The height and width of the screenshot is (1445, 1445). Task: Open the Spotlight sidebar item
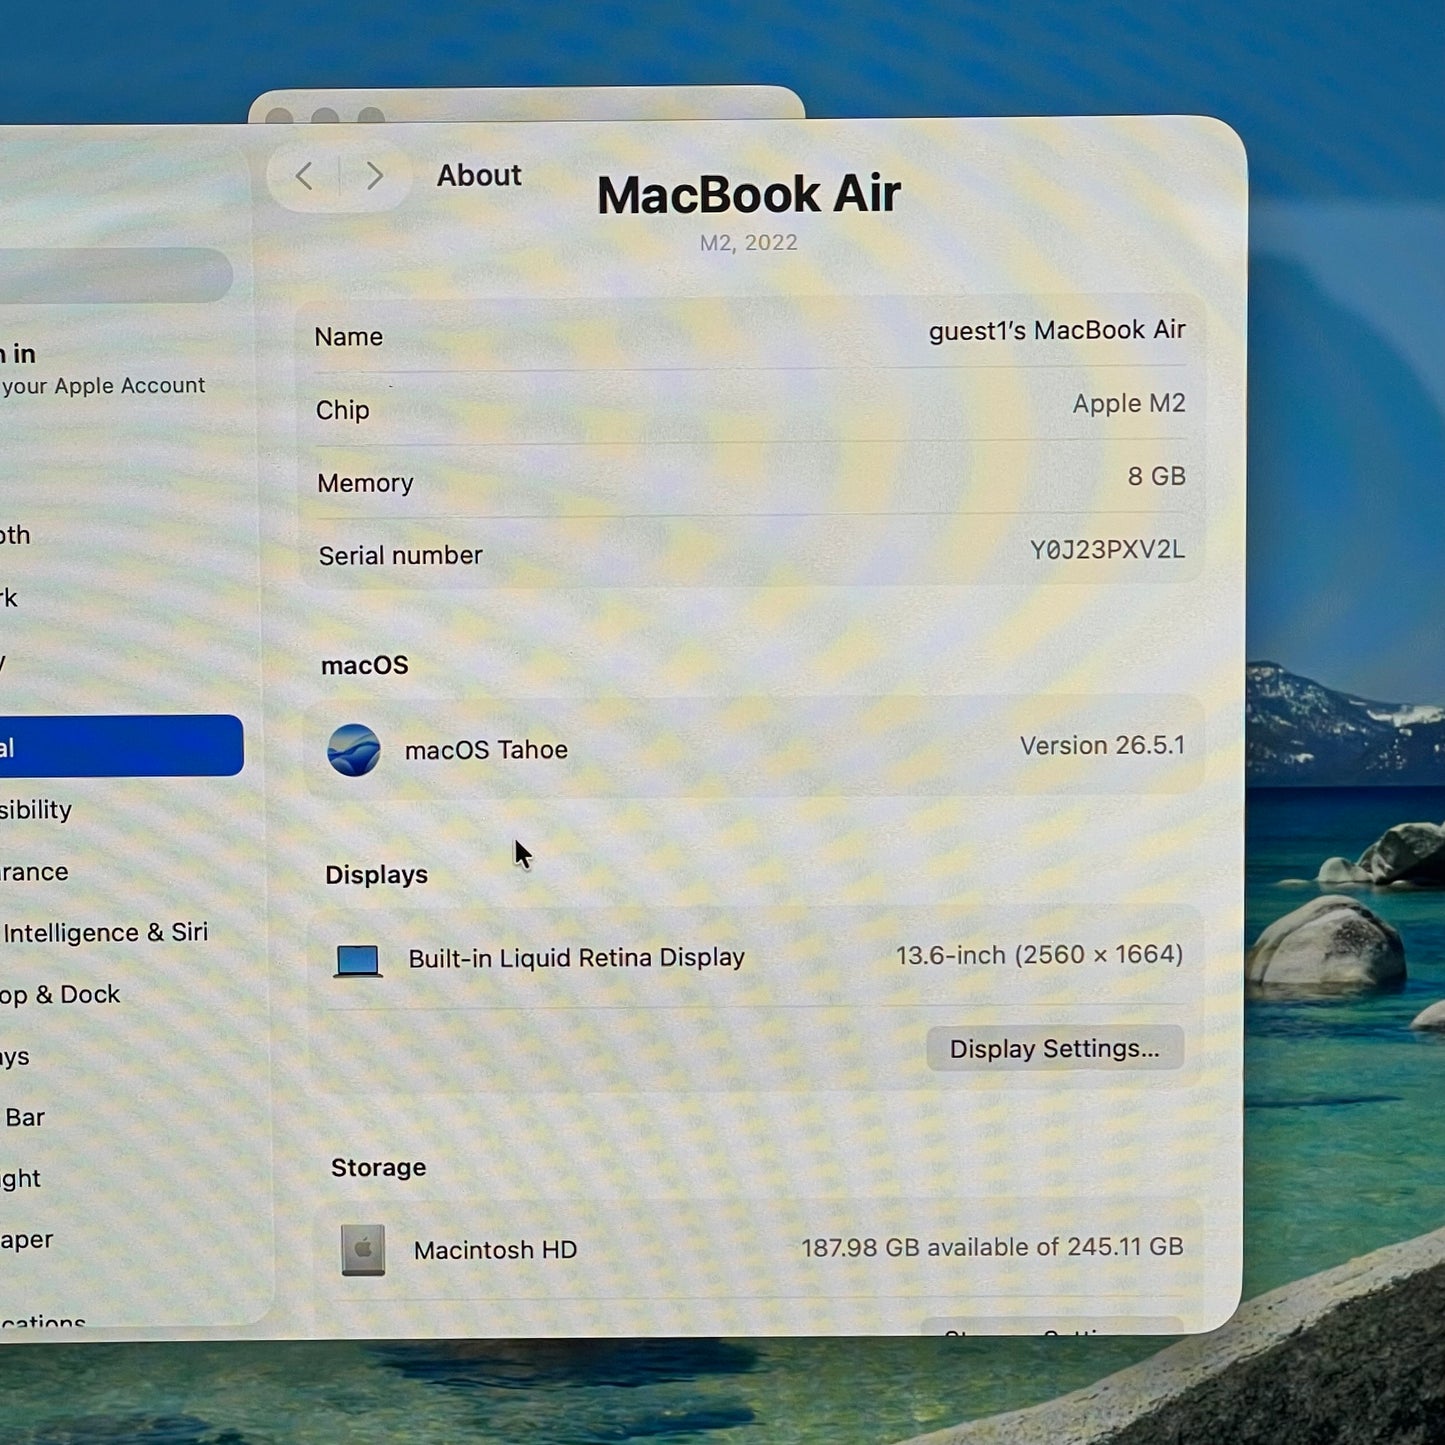20,1179
